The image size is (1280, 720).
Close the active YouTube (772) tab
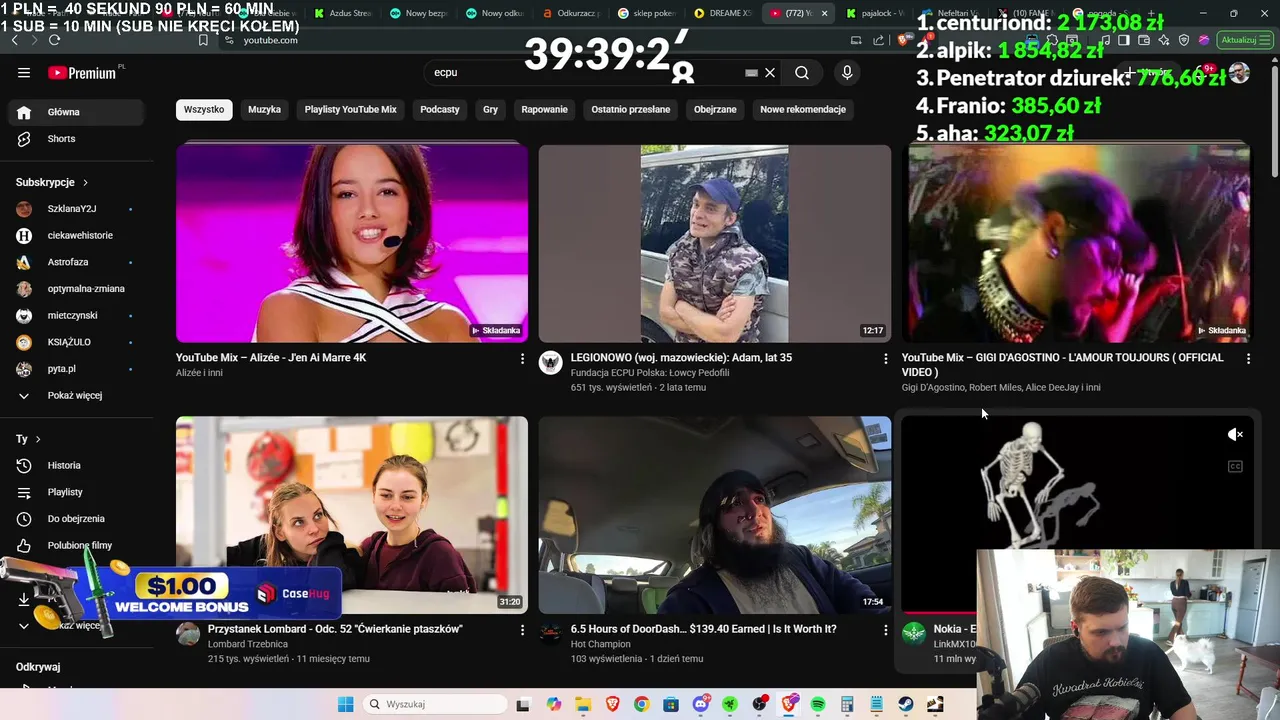[x=824, y=14]
